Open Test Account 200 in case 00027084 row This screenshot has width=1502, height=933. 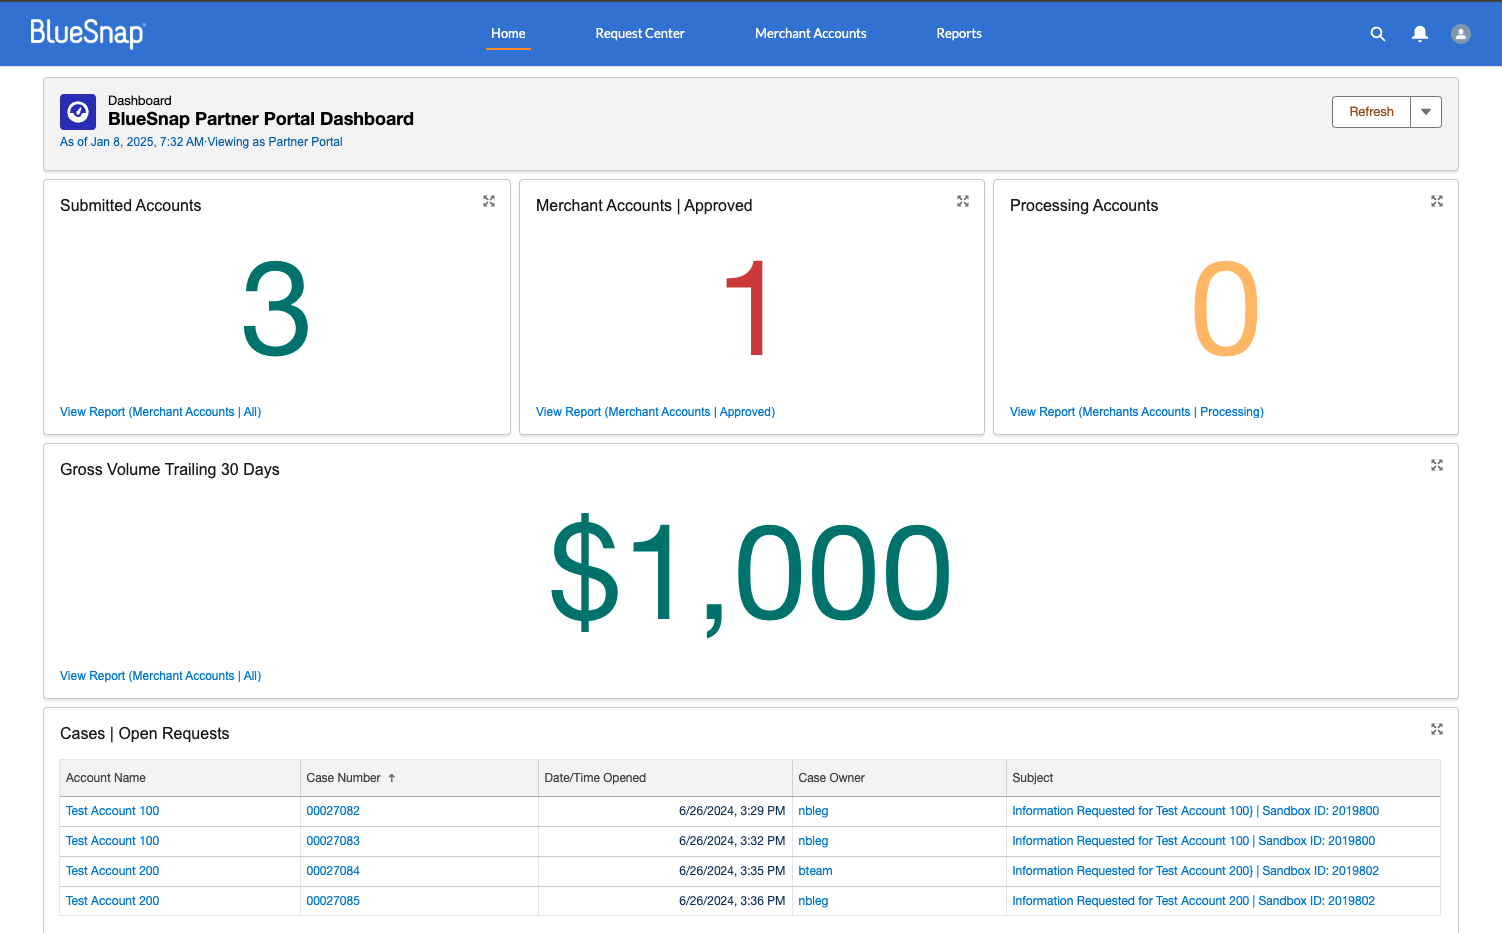(112, 871)
